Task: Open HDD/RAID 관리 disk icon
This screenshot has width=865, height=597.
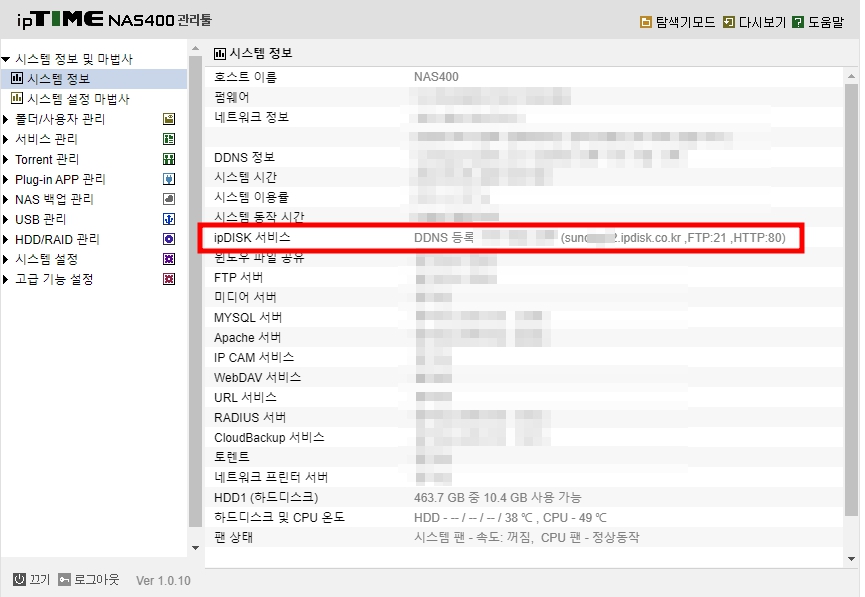Action: (169, 239)
